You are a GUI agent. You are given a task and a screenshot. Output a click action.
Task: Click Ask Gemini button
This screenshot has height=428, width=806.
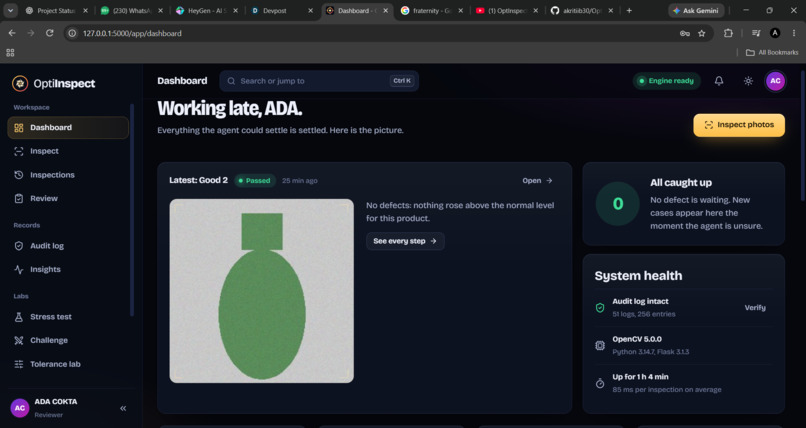pos(696,10)
